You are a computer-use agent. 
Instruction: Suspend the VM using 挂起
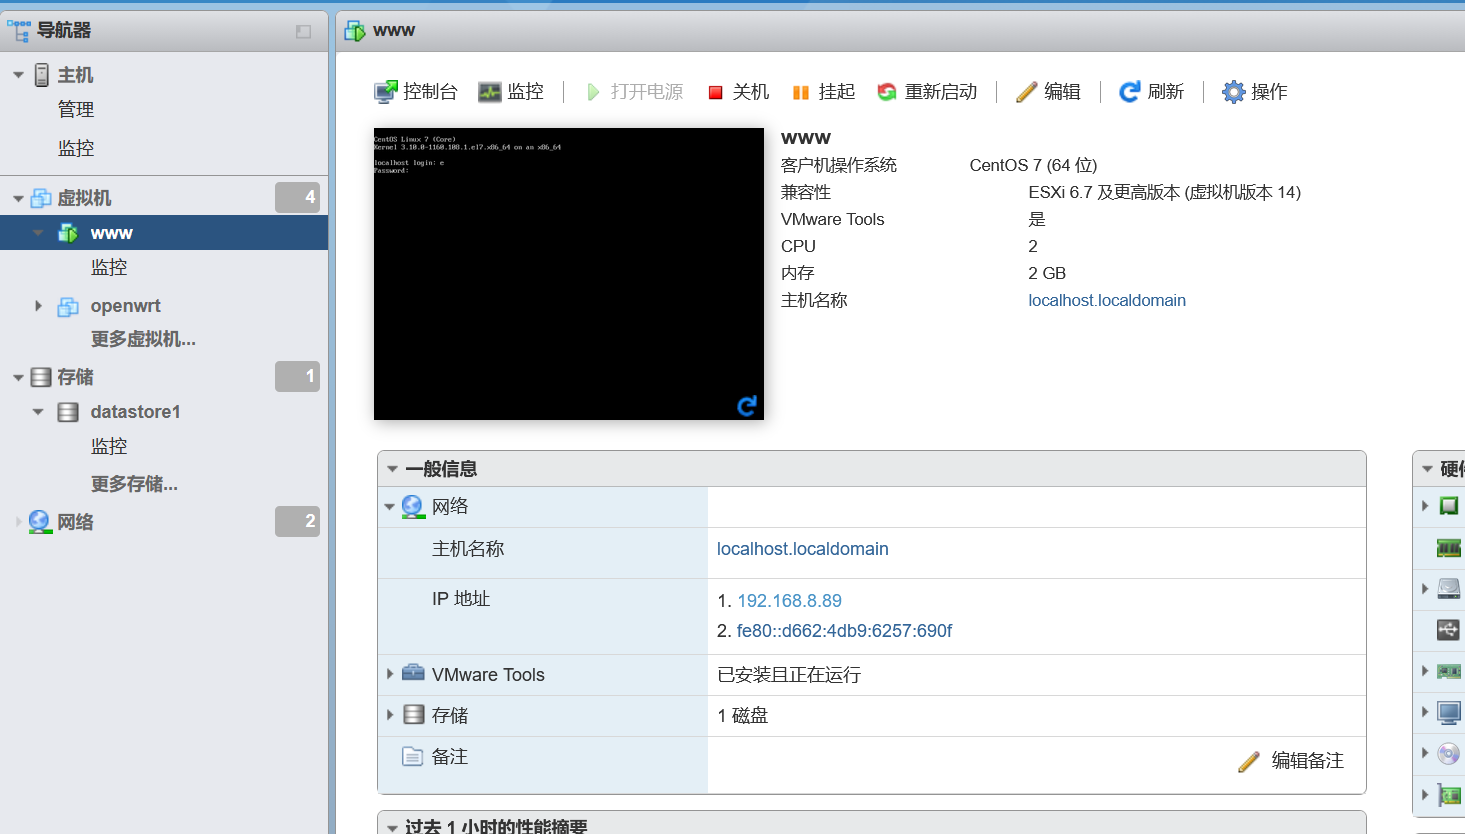click(x=824, y=92)
